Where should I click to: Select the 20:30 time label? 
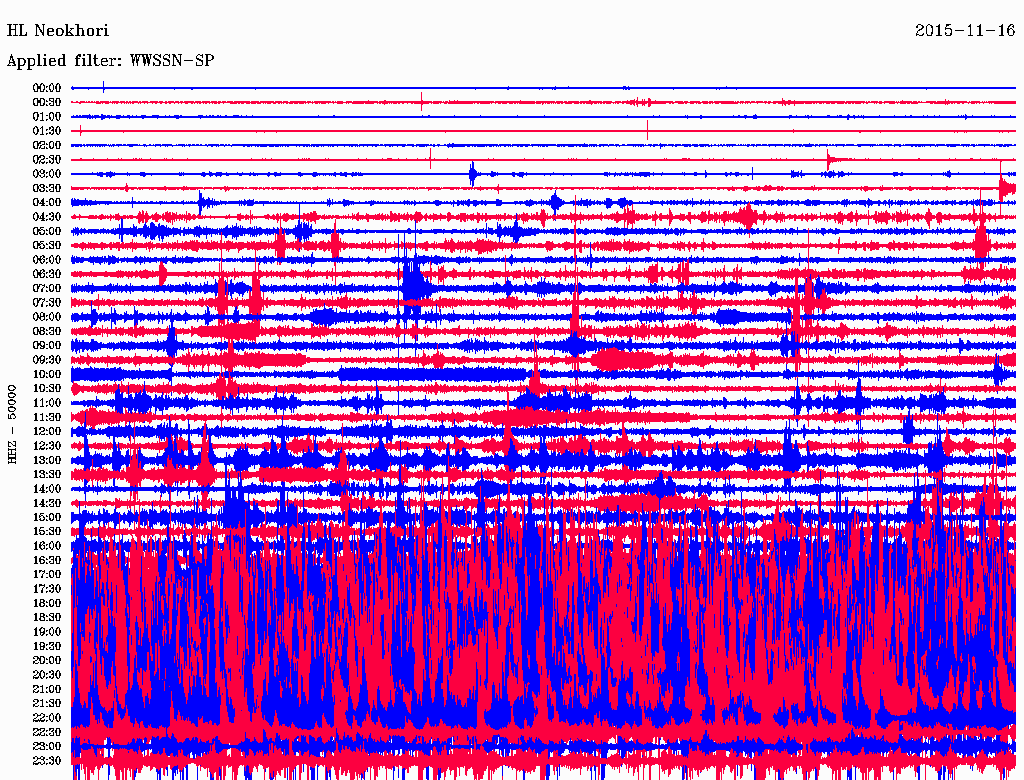pyautogui.click(x=47, y=675)
